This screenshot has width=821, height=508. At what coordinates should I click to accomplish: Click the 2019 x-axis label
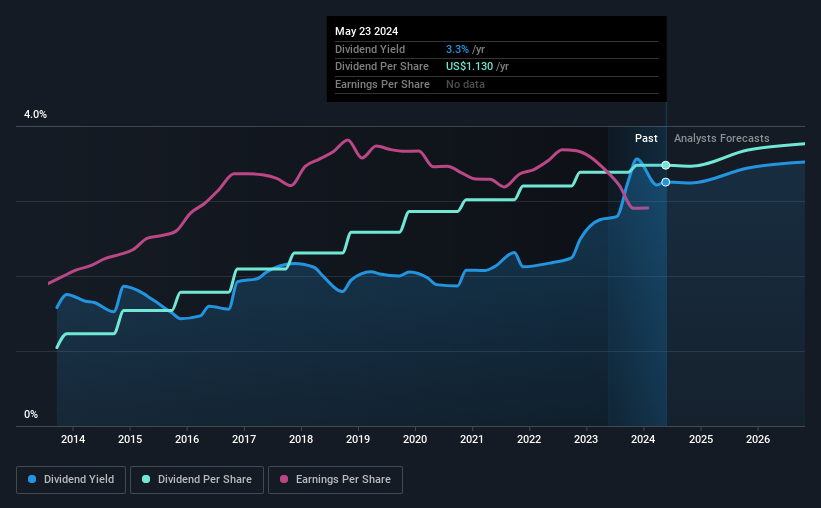click(x=358, y=439)
